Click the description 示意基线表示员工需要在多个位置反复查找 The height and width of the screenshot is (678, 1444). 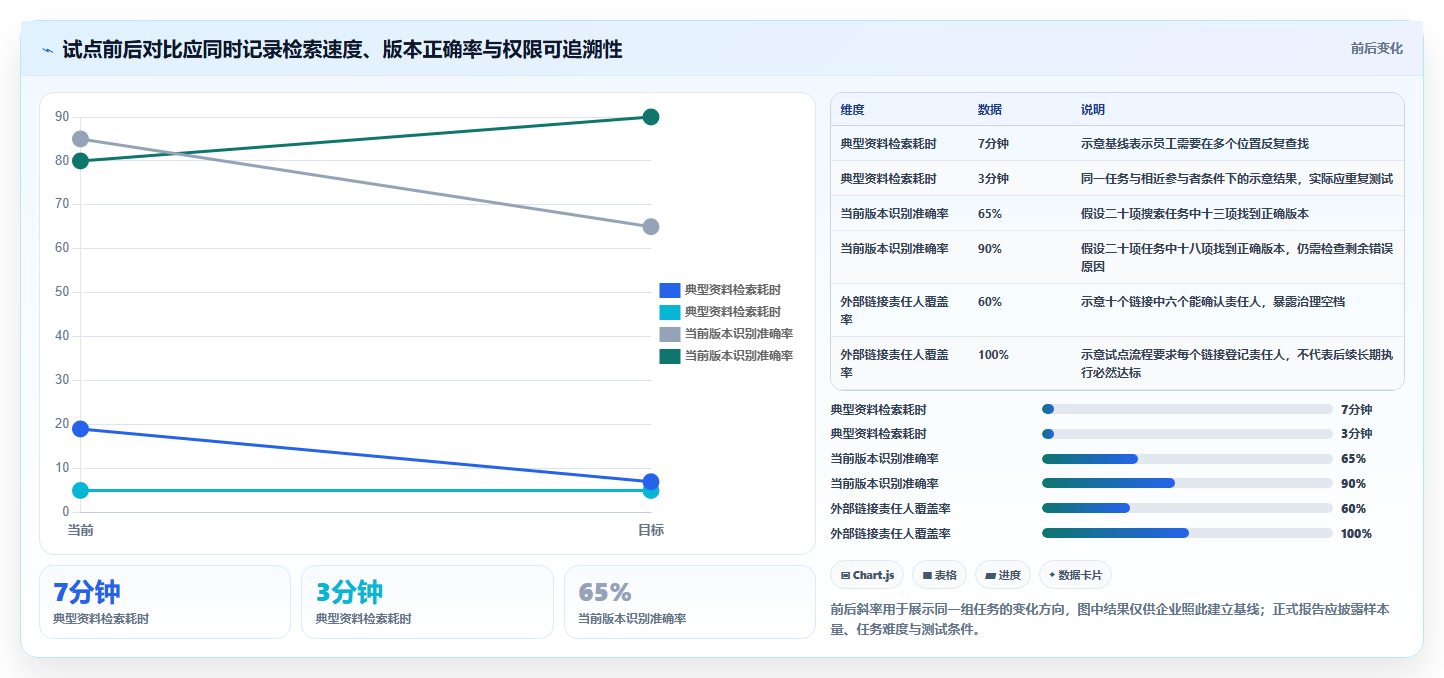pyautogui.click(x=1195, y=144)
